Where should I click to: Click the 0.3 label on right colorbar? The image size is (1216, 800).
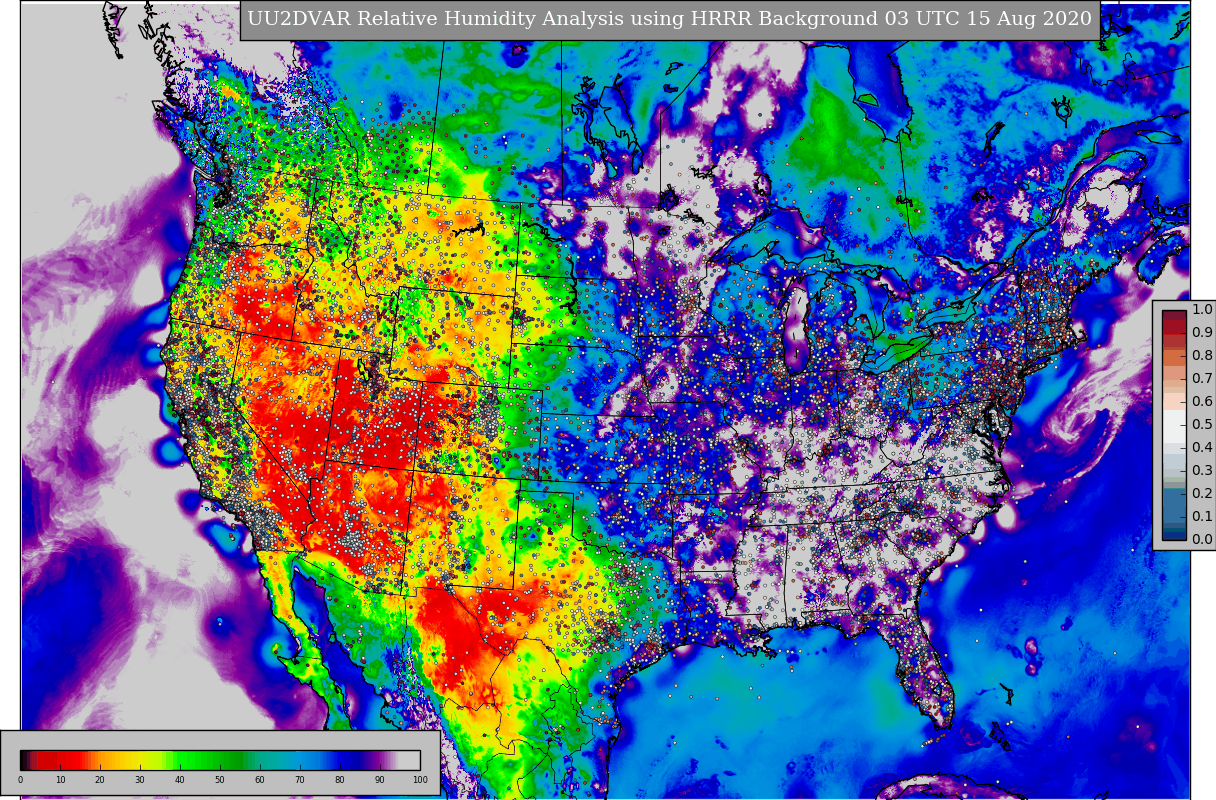[x=1202, y=471]
